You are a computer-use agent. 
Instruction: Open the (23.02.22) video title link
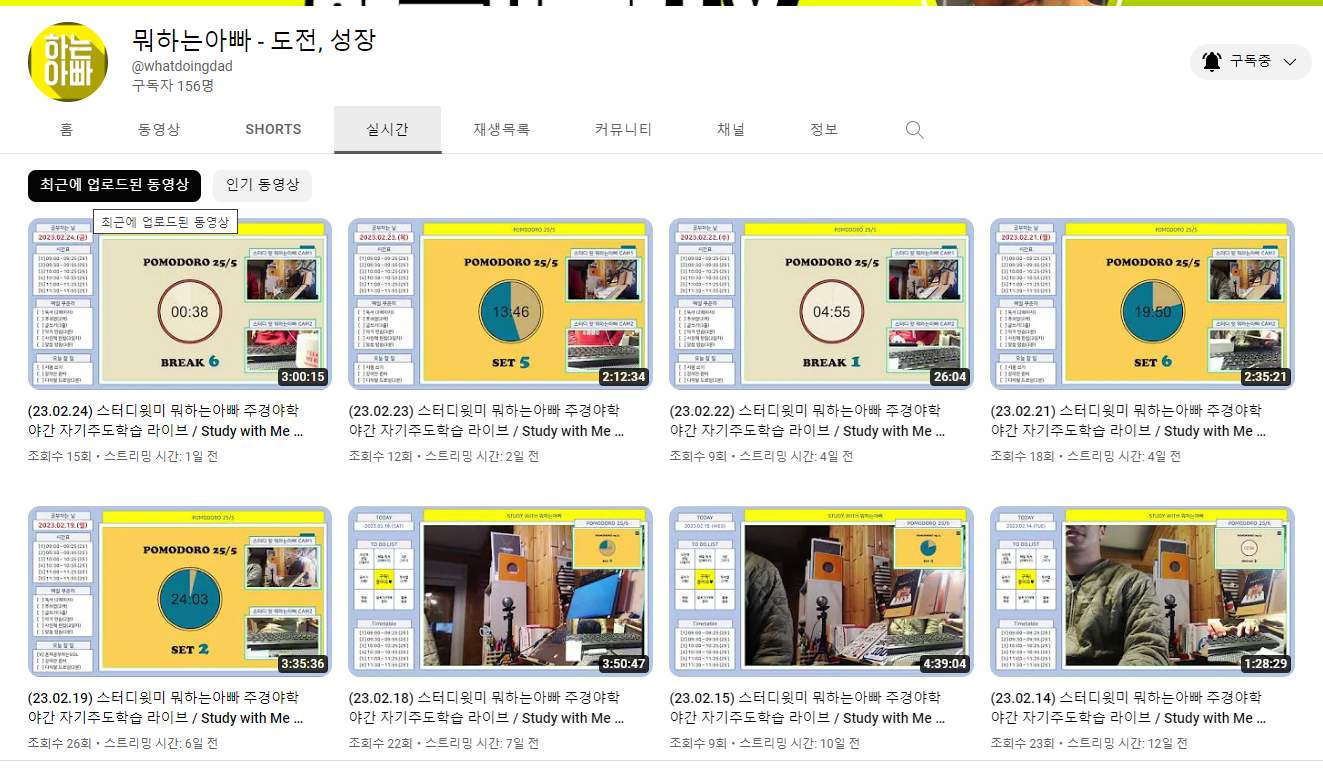(x=807, y=421)
